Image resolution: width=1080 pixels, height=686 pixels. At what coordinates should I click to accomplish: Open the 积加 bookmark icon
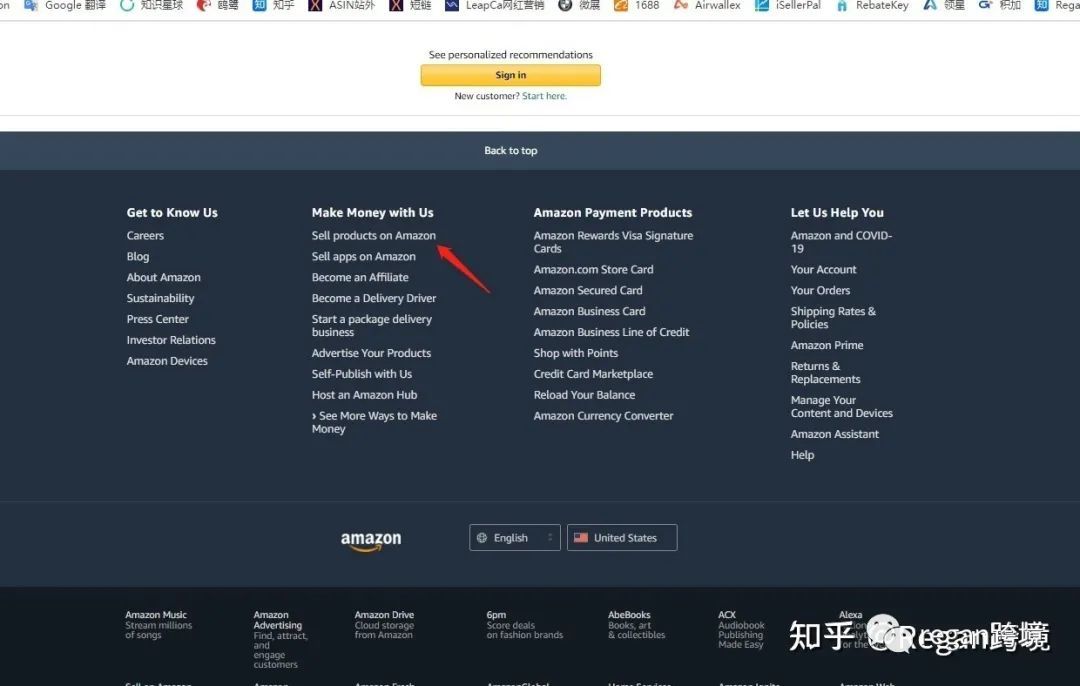986,6
